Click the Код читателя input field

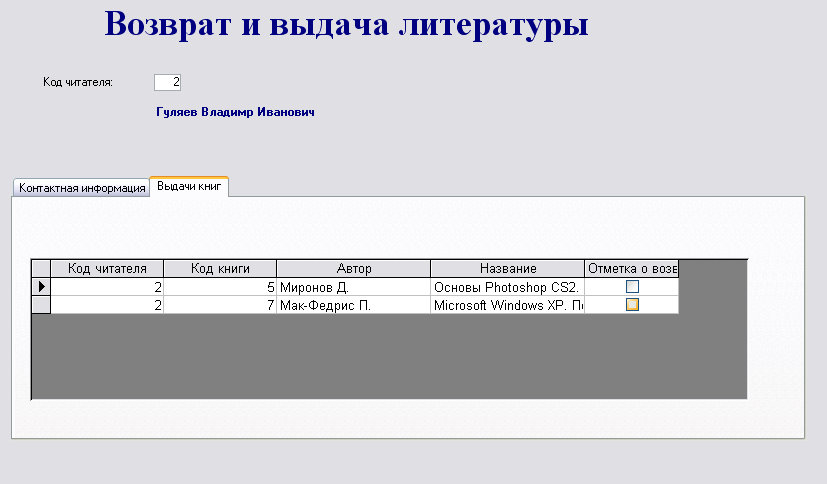pos(167,82)
